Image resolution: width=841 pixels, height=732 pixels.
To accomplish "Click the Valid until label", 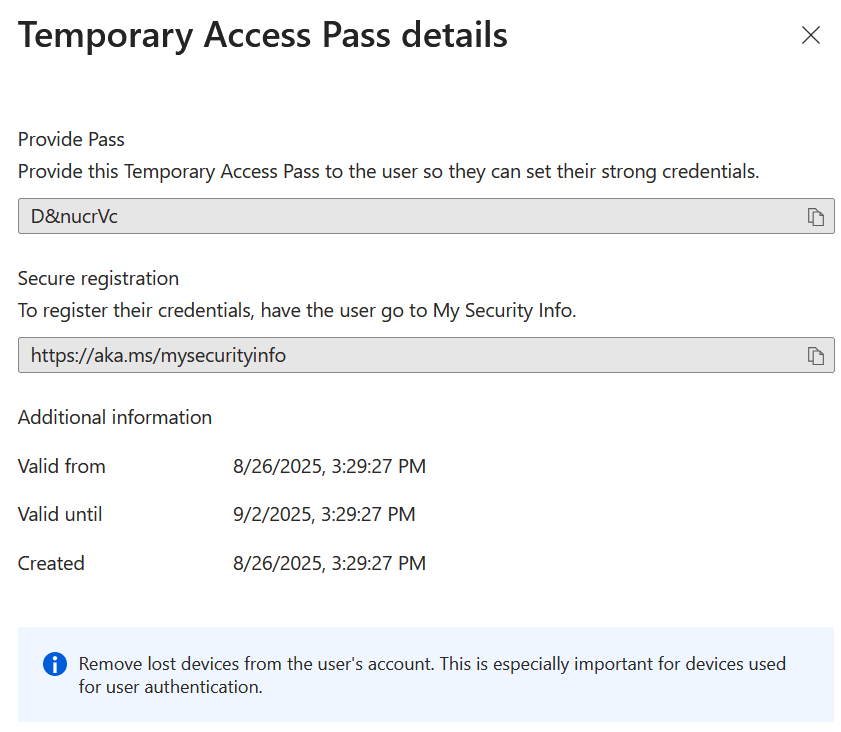I will [x=60, y=515].
